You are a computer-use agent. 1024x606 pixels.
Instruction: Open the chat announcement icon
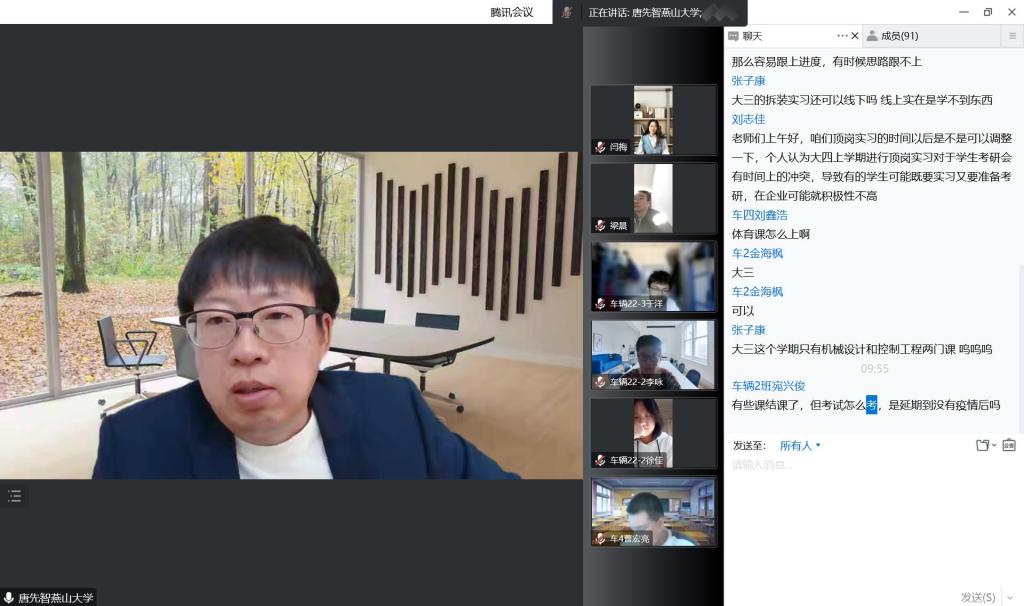(1008, 445)
